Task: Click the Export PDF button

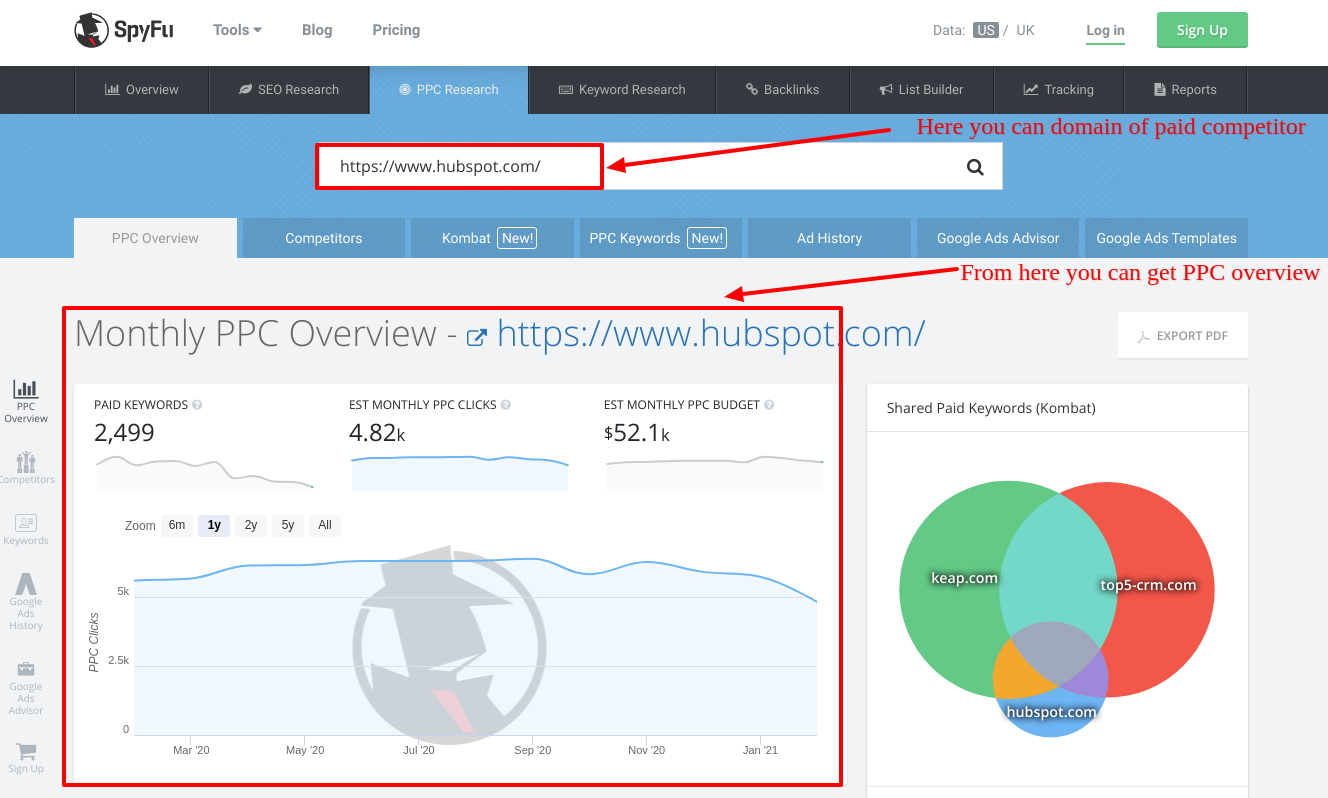Action: coord(1183,336)
